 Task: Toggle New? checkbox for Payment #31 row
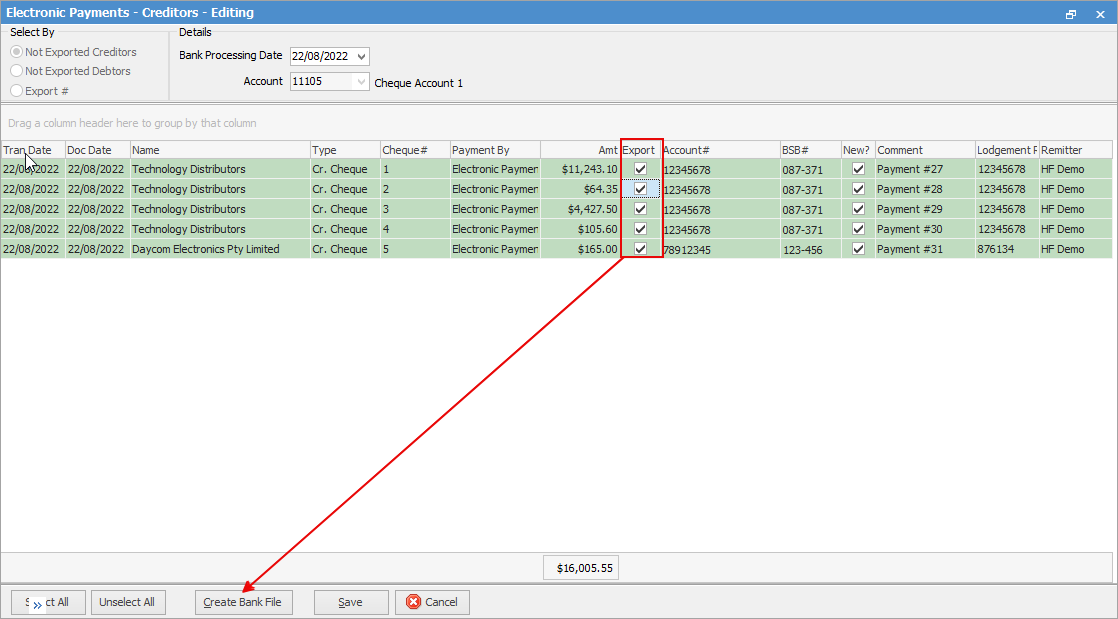point(858,249)
